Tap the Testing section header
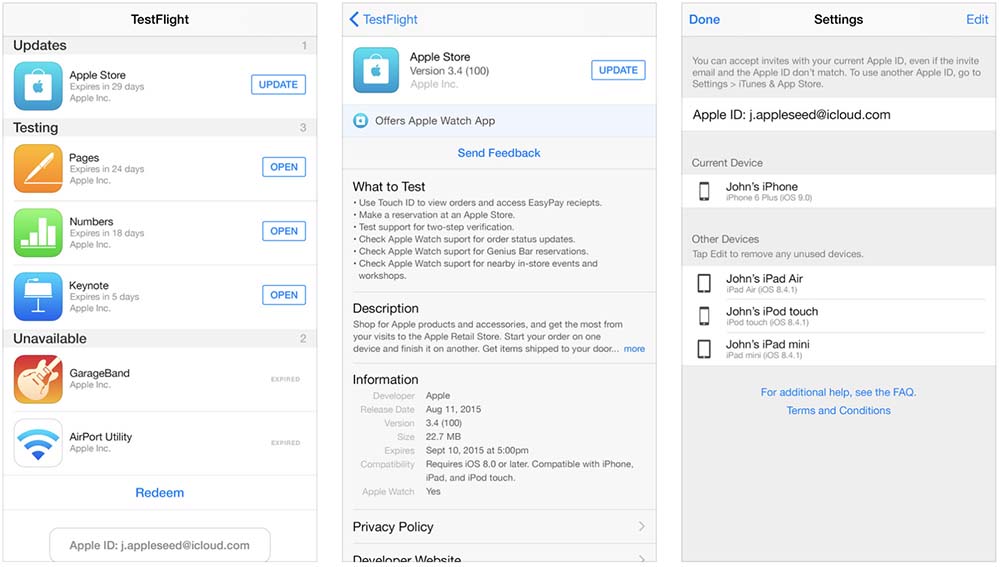This screenshot has height=567, width=1000. (x=159, y=128)
